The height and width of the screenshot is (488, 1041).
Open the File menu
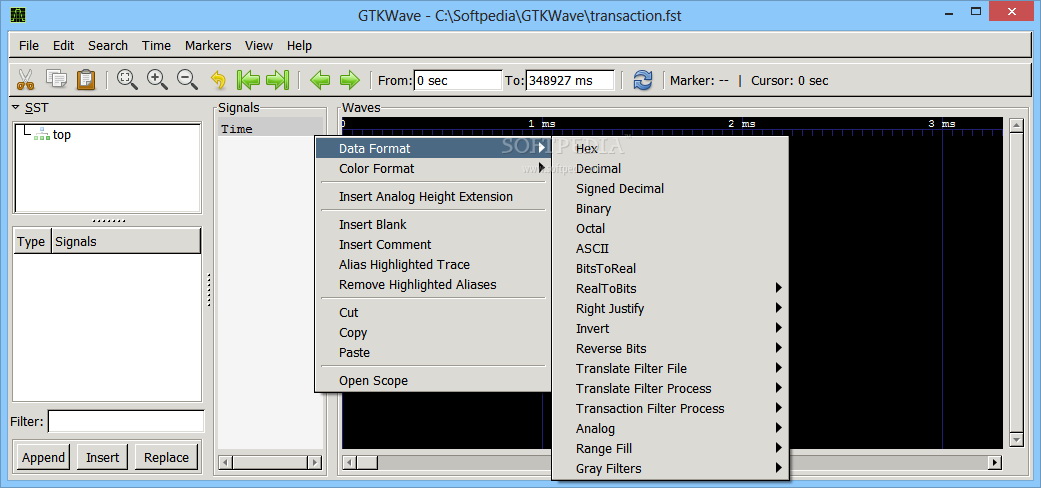point(29,45)
